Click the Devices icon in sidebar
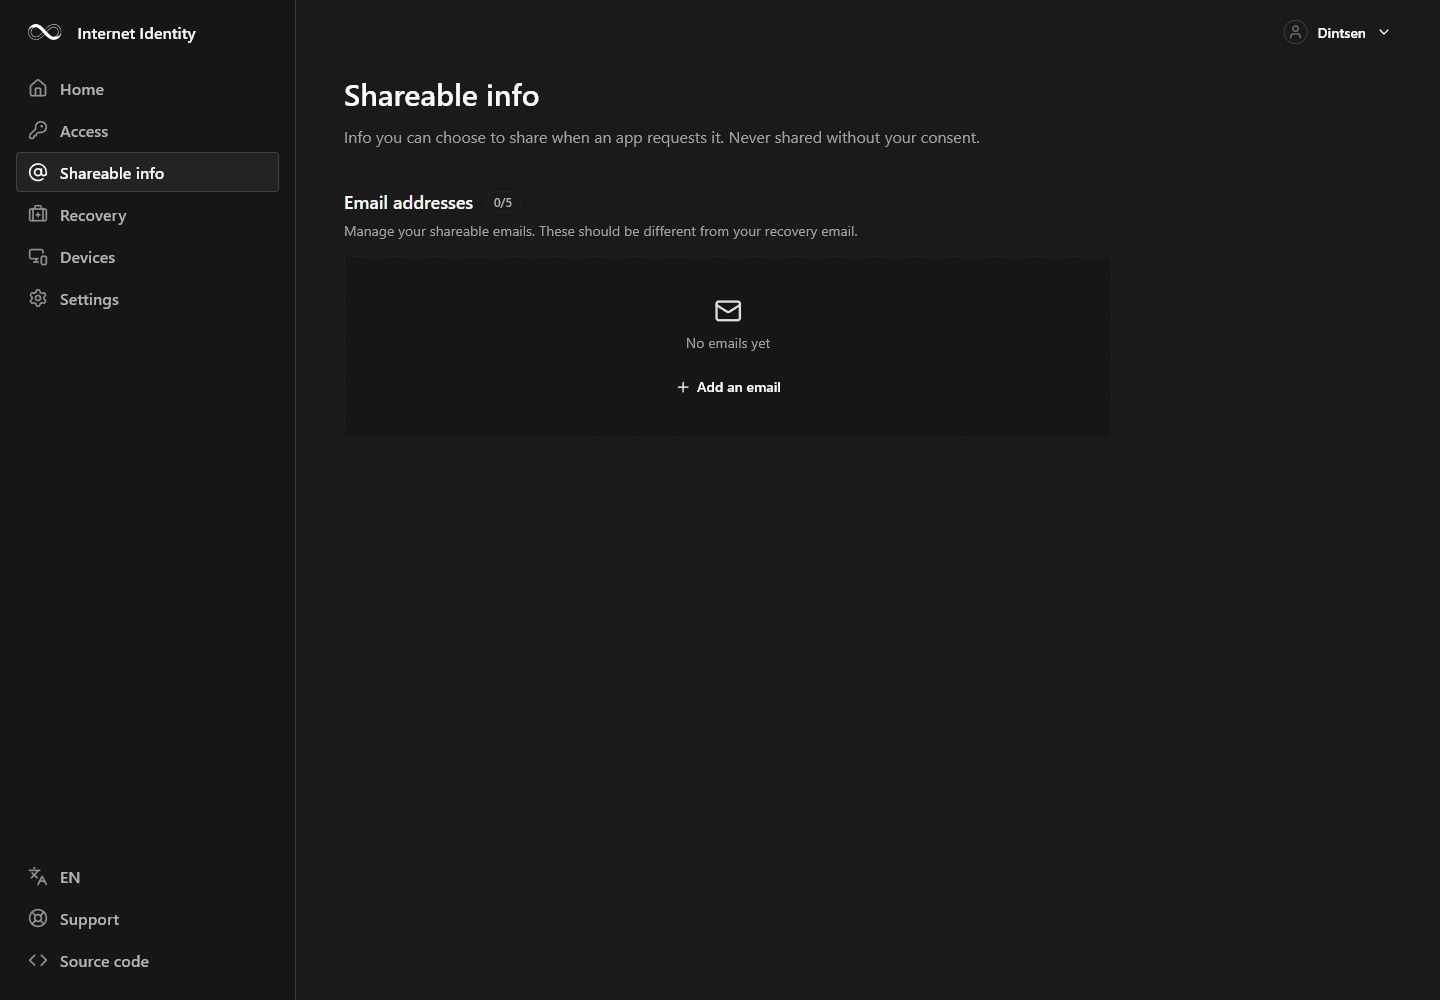Viewport: 1440px width, 1000px height. tap(38, 257)
